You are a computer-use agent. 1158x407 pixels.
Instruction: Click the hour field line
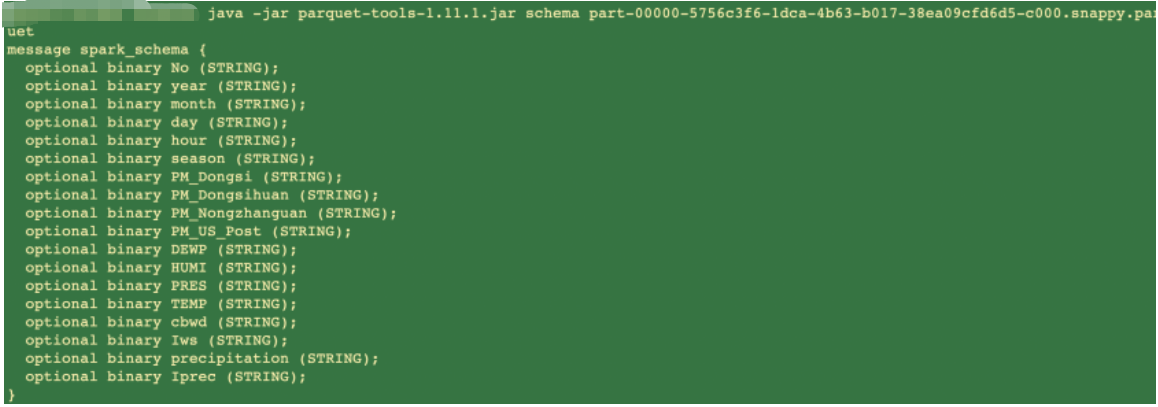161,141
